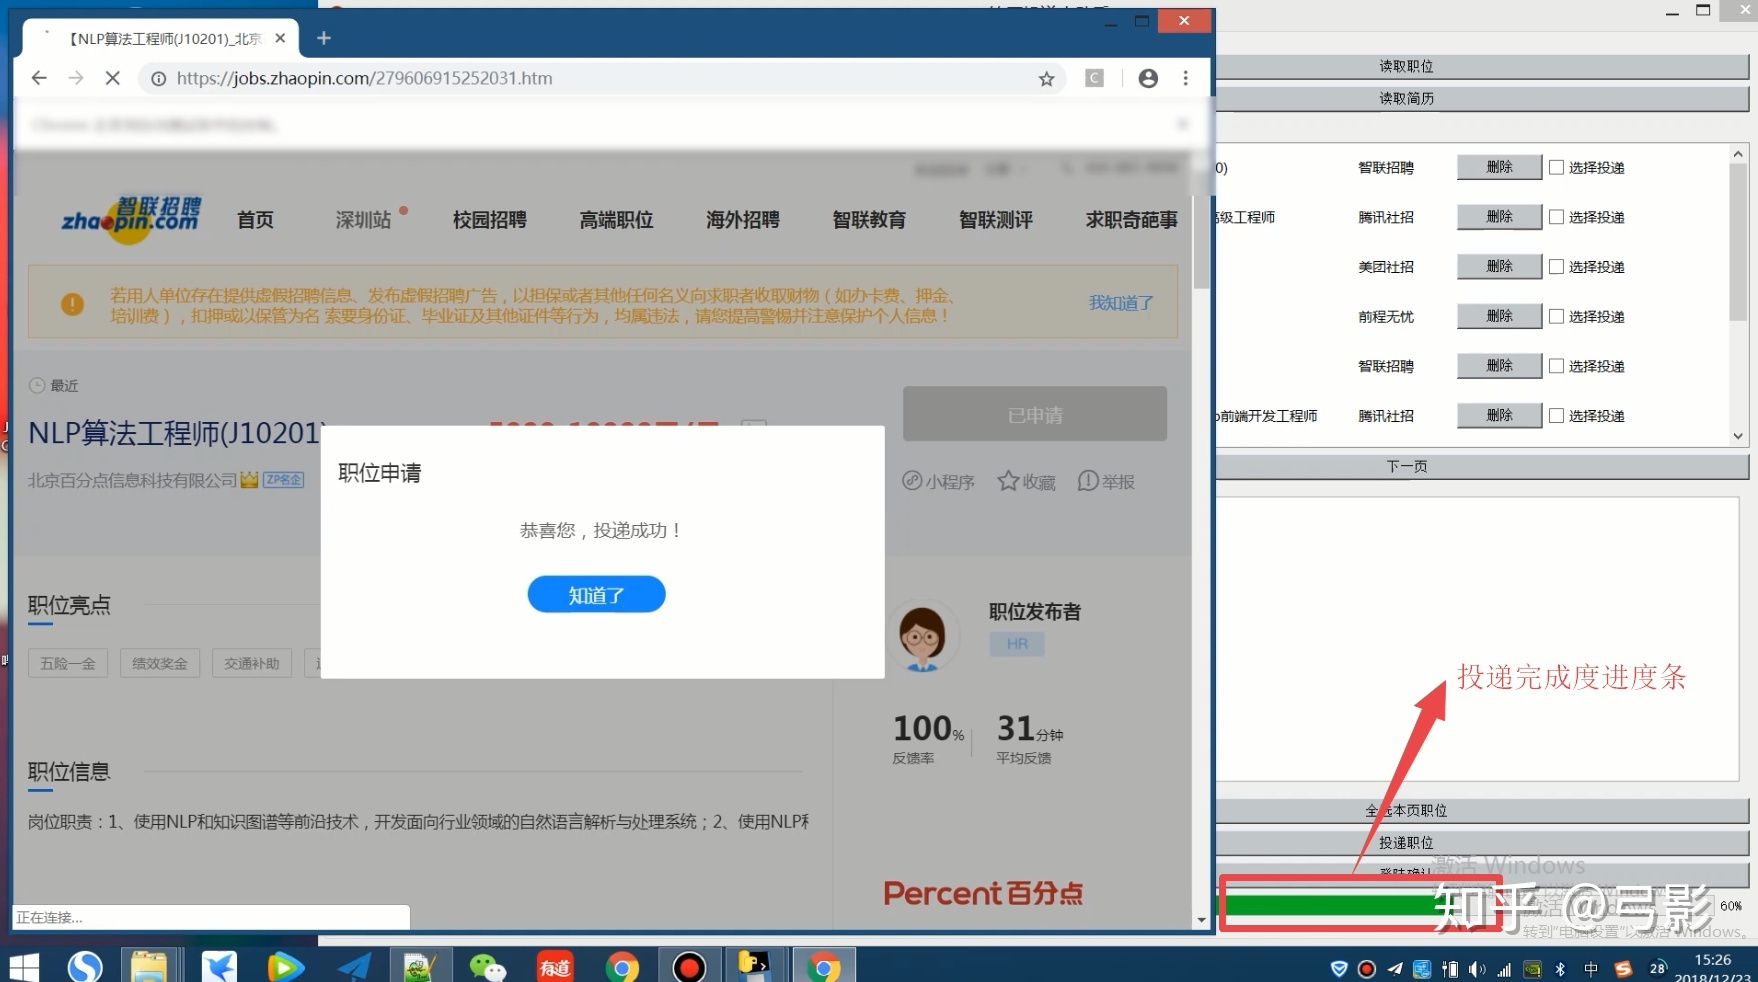The height and width of the screenshot is (982, 1758).
Task: Open the Chrome profile account icon
Action: click(1148, 78)
